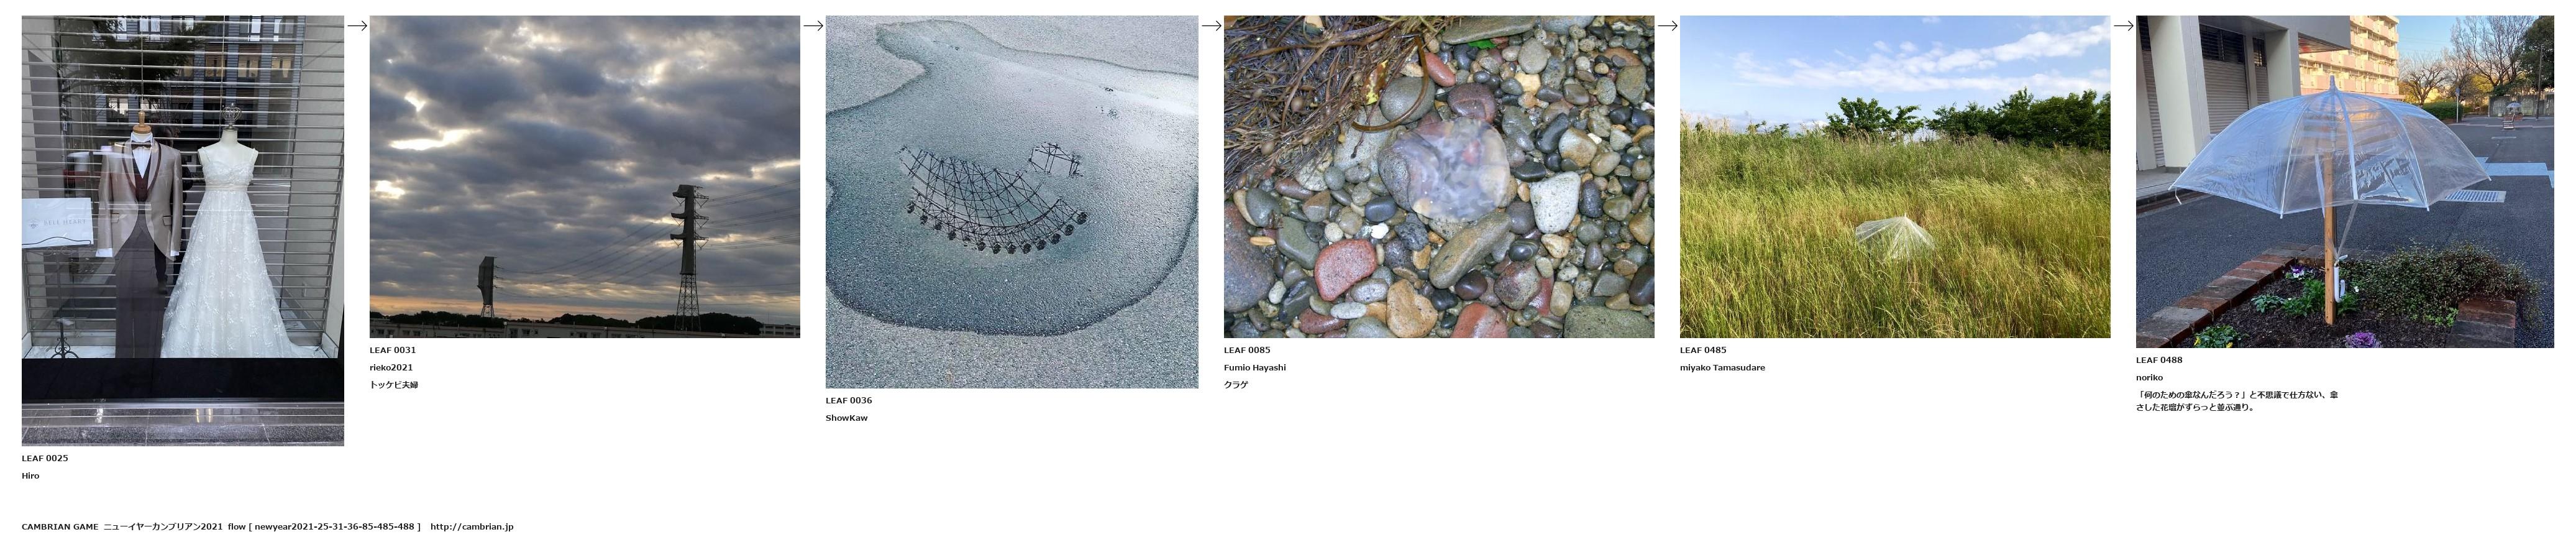Select the LEAF 0025 label

(x=45, y=458)
